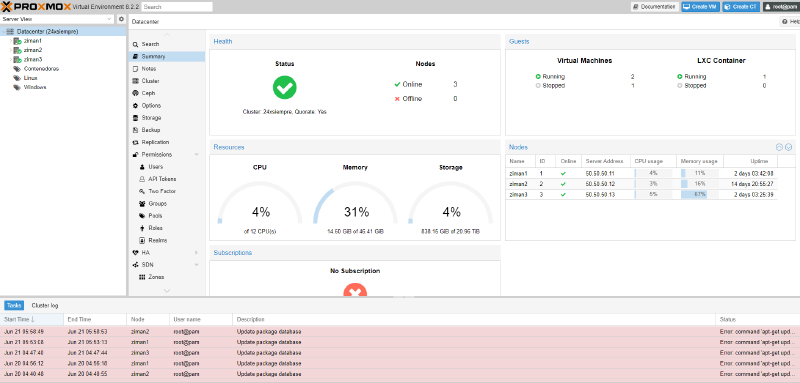The image size is (800, 383).
Task: Click the Create VM button
Action: [x=701, y=7]
